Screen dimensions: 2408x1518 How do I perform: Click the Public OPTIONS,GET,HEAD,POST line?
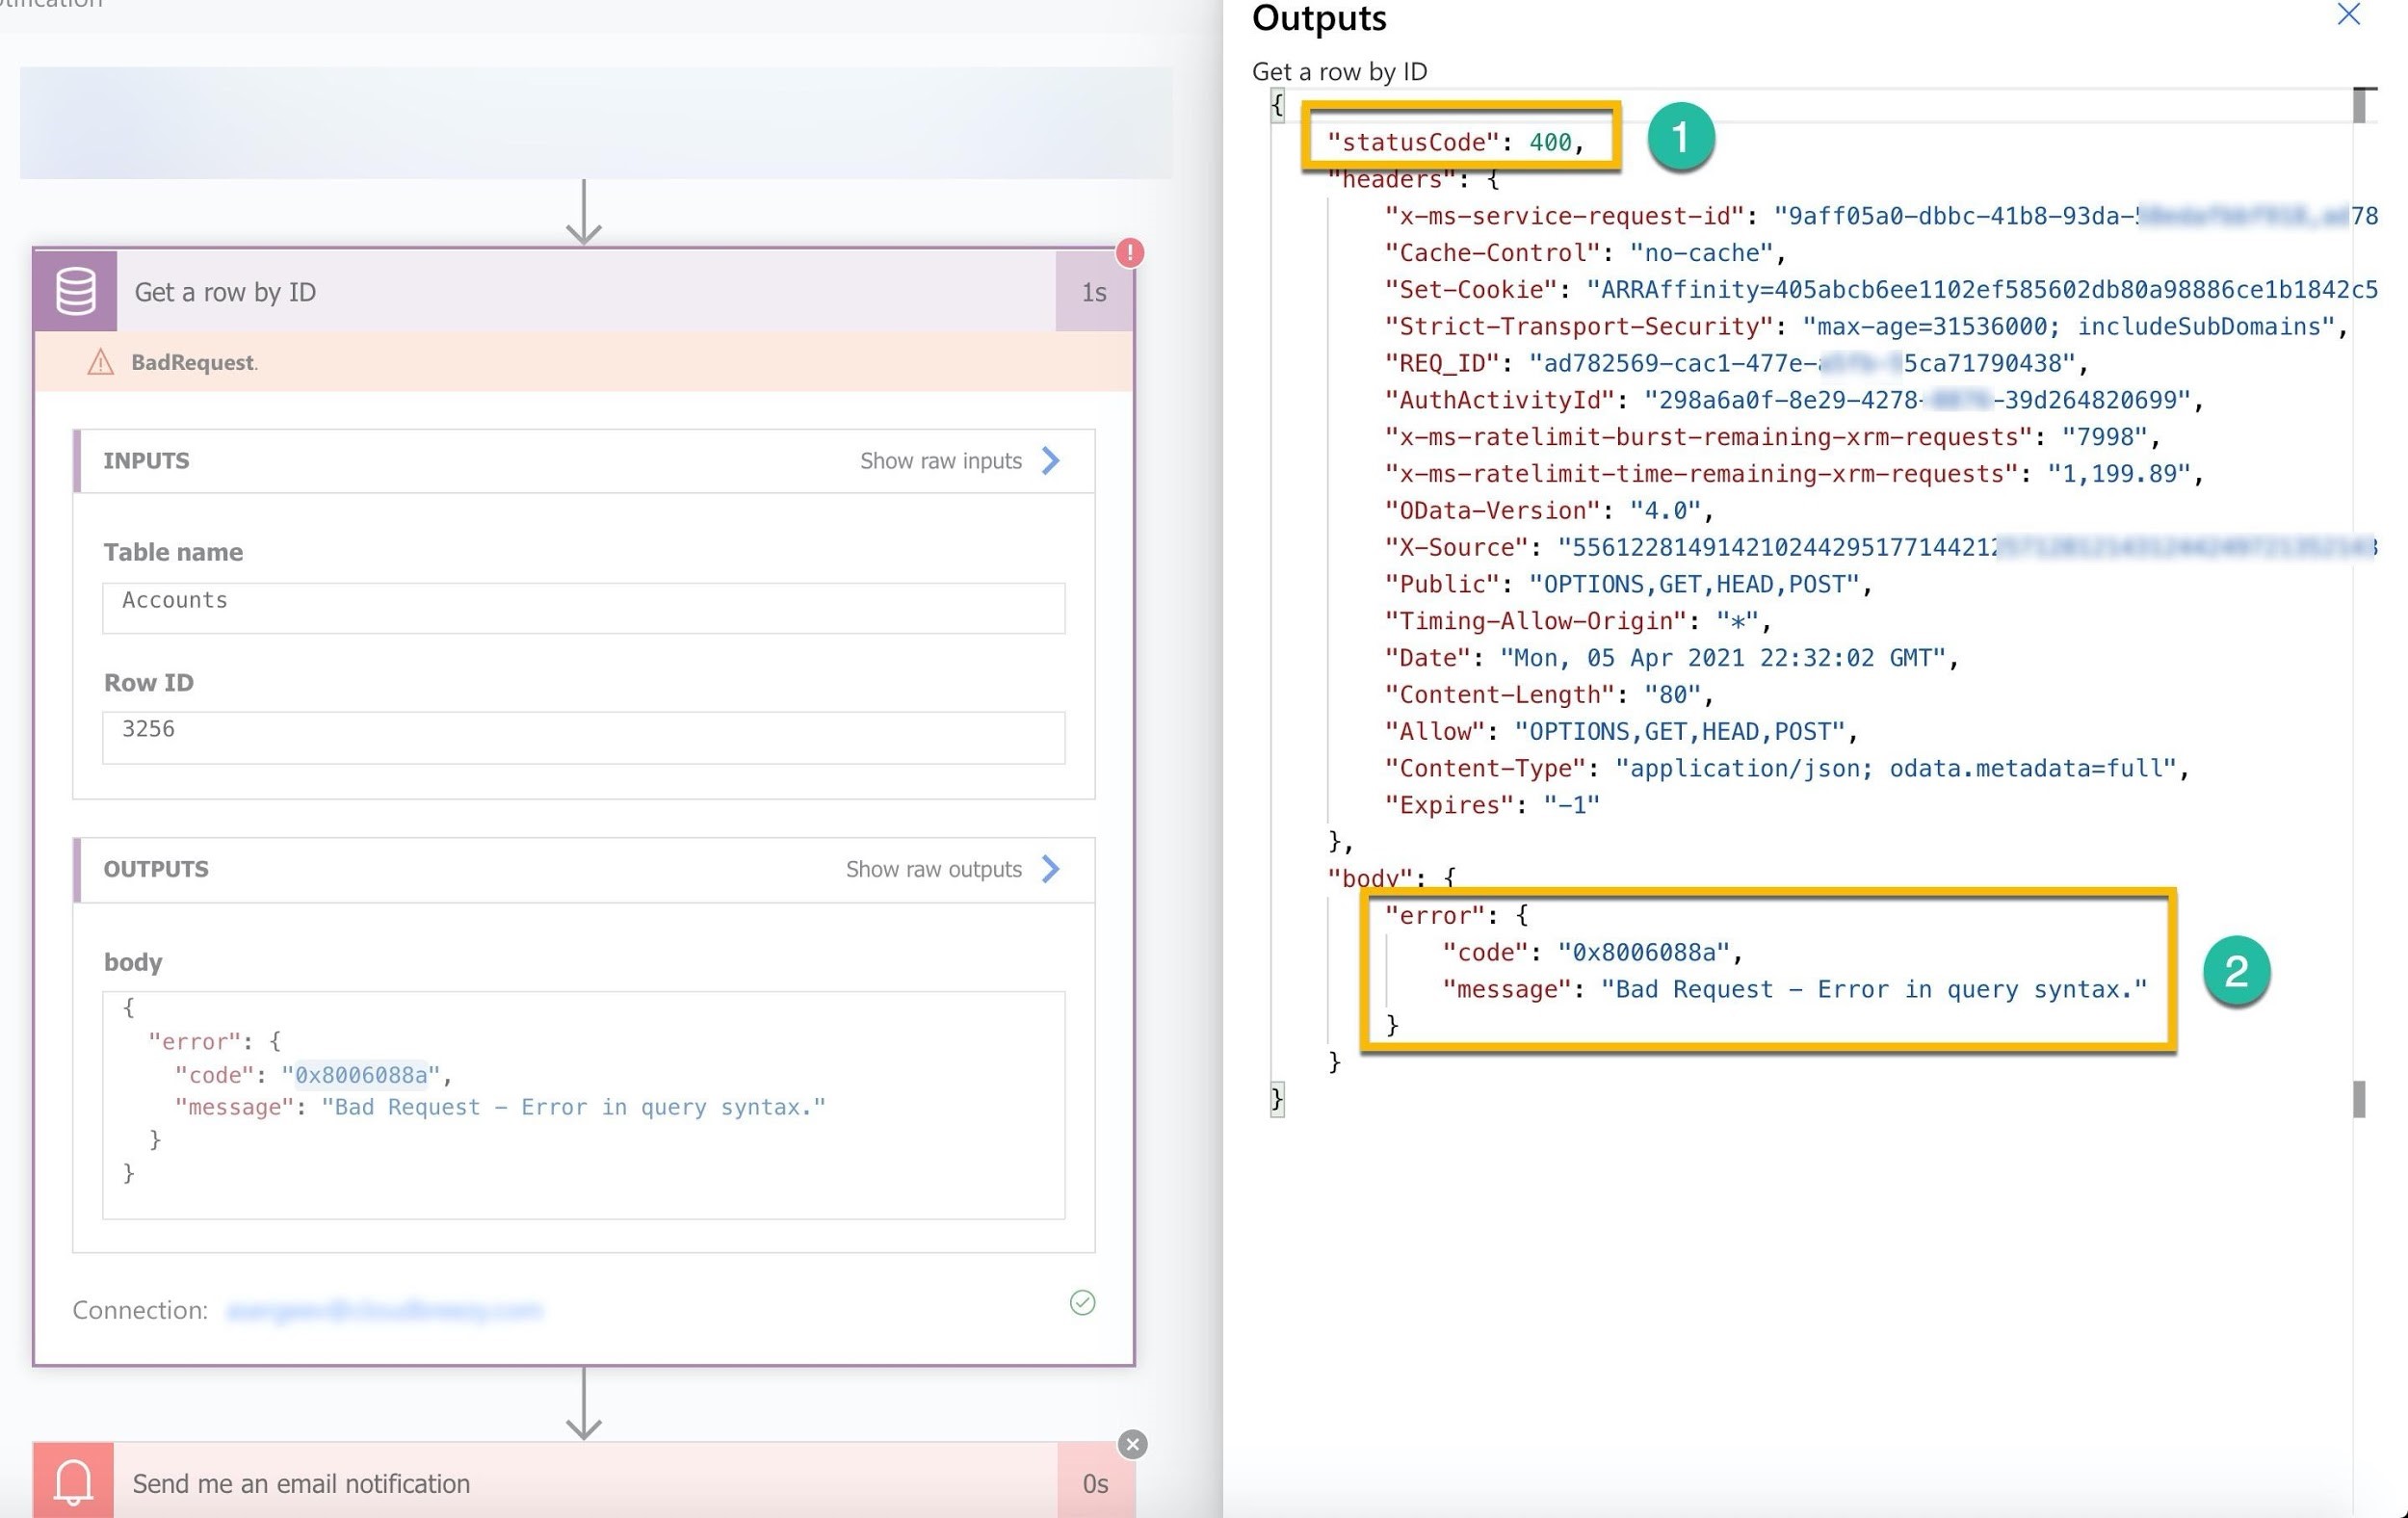tap(1628, 584)
